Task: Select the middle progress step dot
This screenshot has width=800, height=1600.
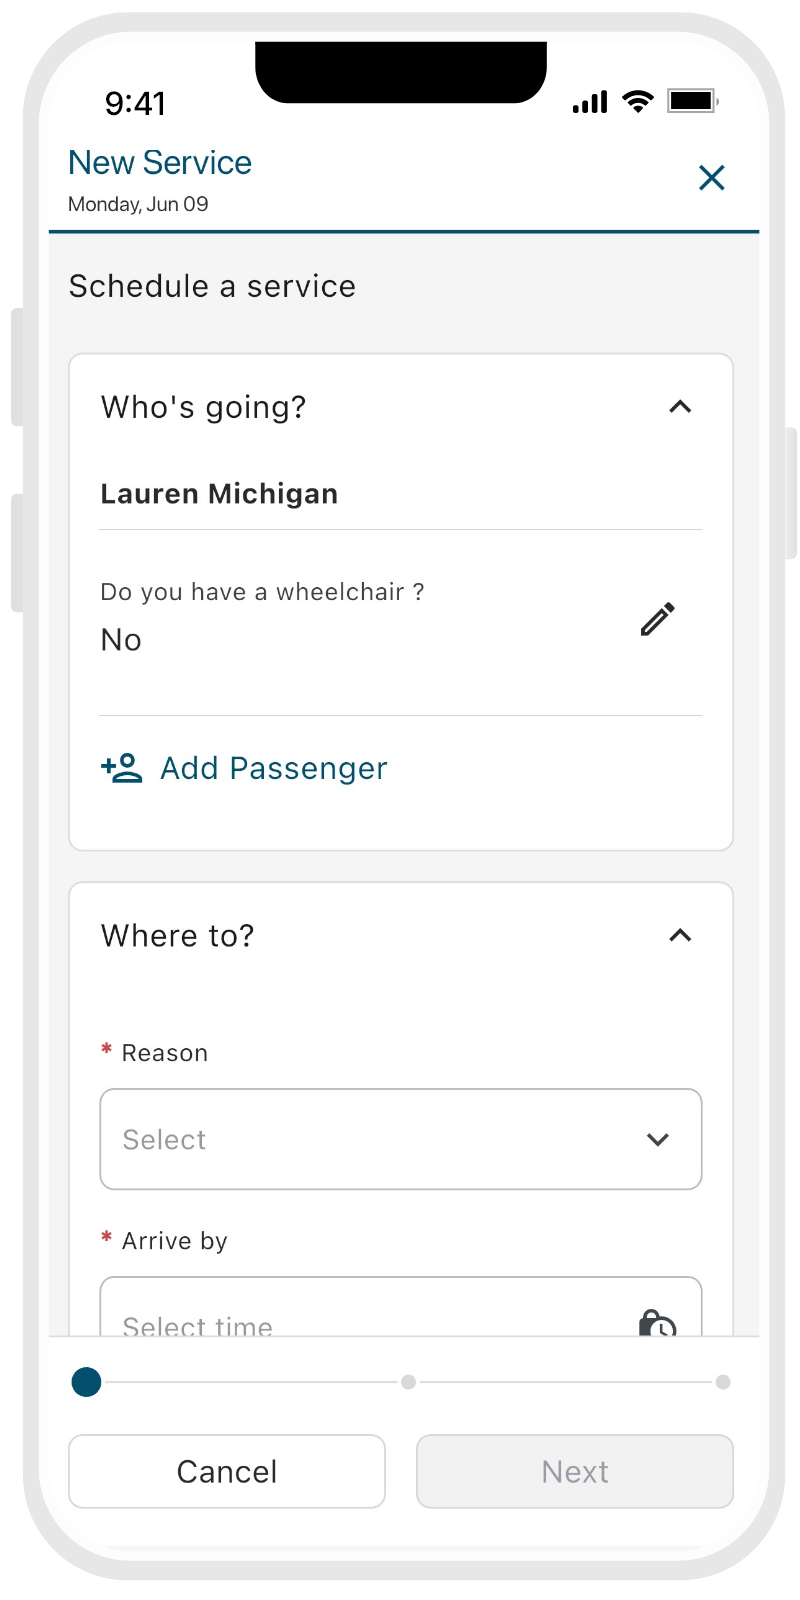Action: pyautogui.click(x=408, y=1382)
